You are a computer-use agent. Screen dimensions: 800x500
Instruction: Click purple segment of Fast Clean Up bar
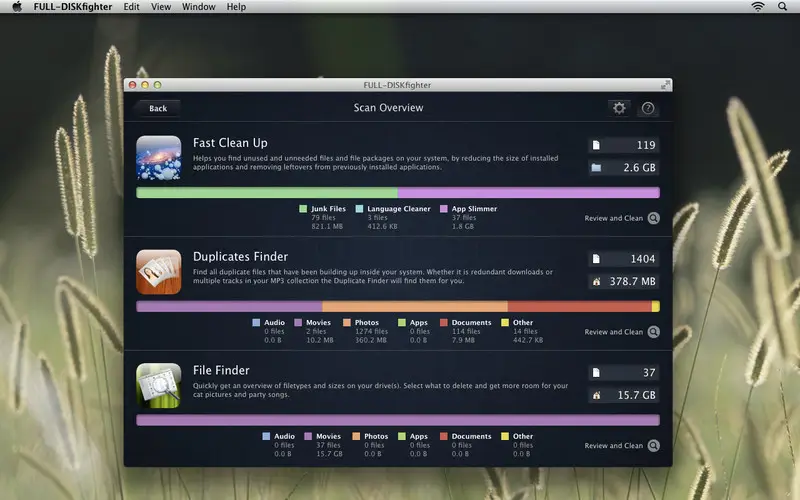[x=529, y=192]
